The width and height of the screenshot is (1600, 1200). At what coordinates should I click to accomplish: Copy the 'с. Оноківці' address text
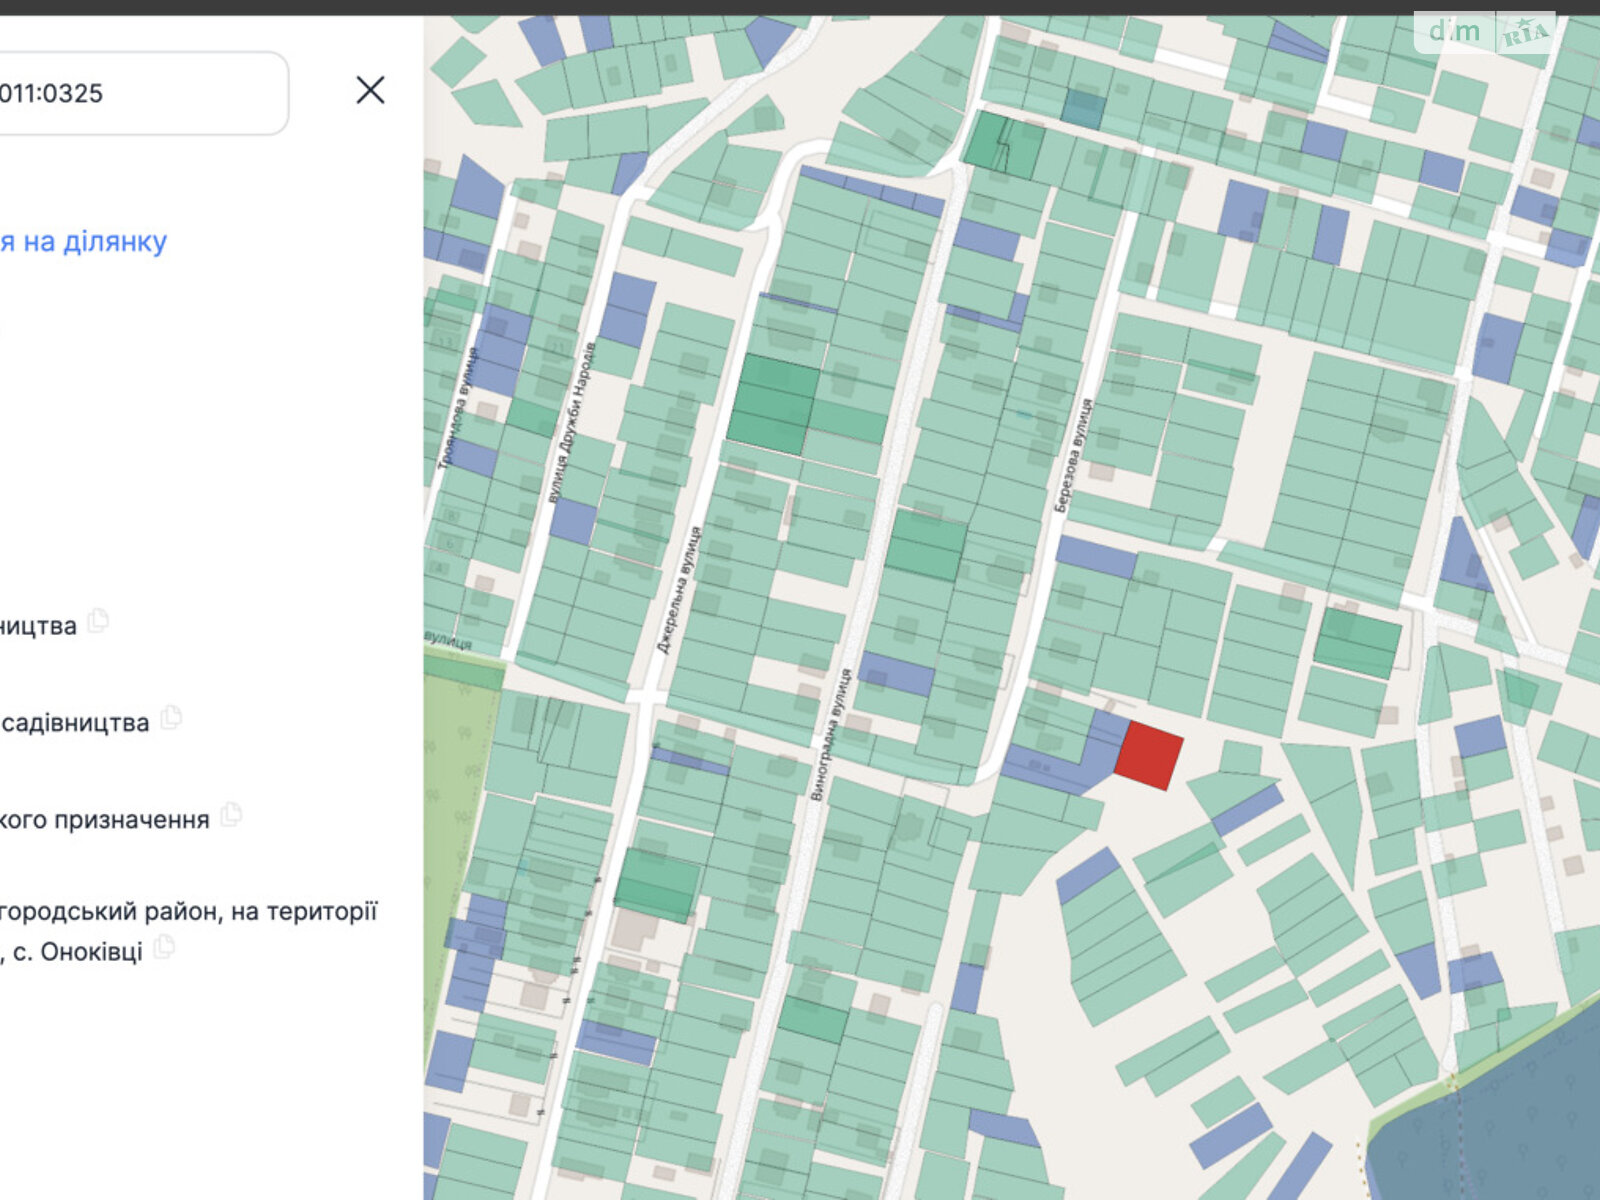pos(164,947)
